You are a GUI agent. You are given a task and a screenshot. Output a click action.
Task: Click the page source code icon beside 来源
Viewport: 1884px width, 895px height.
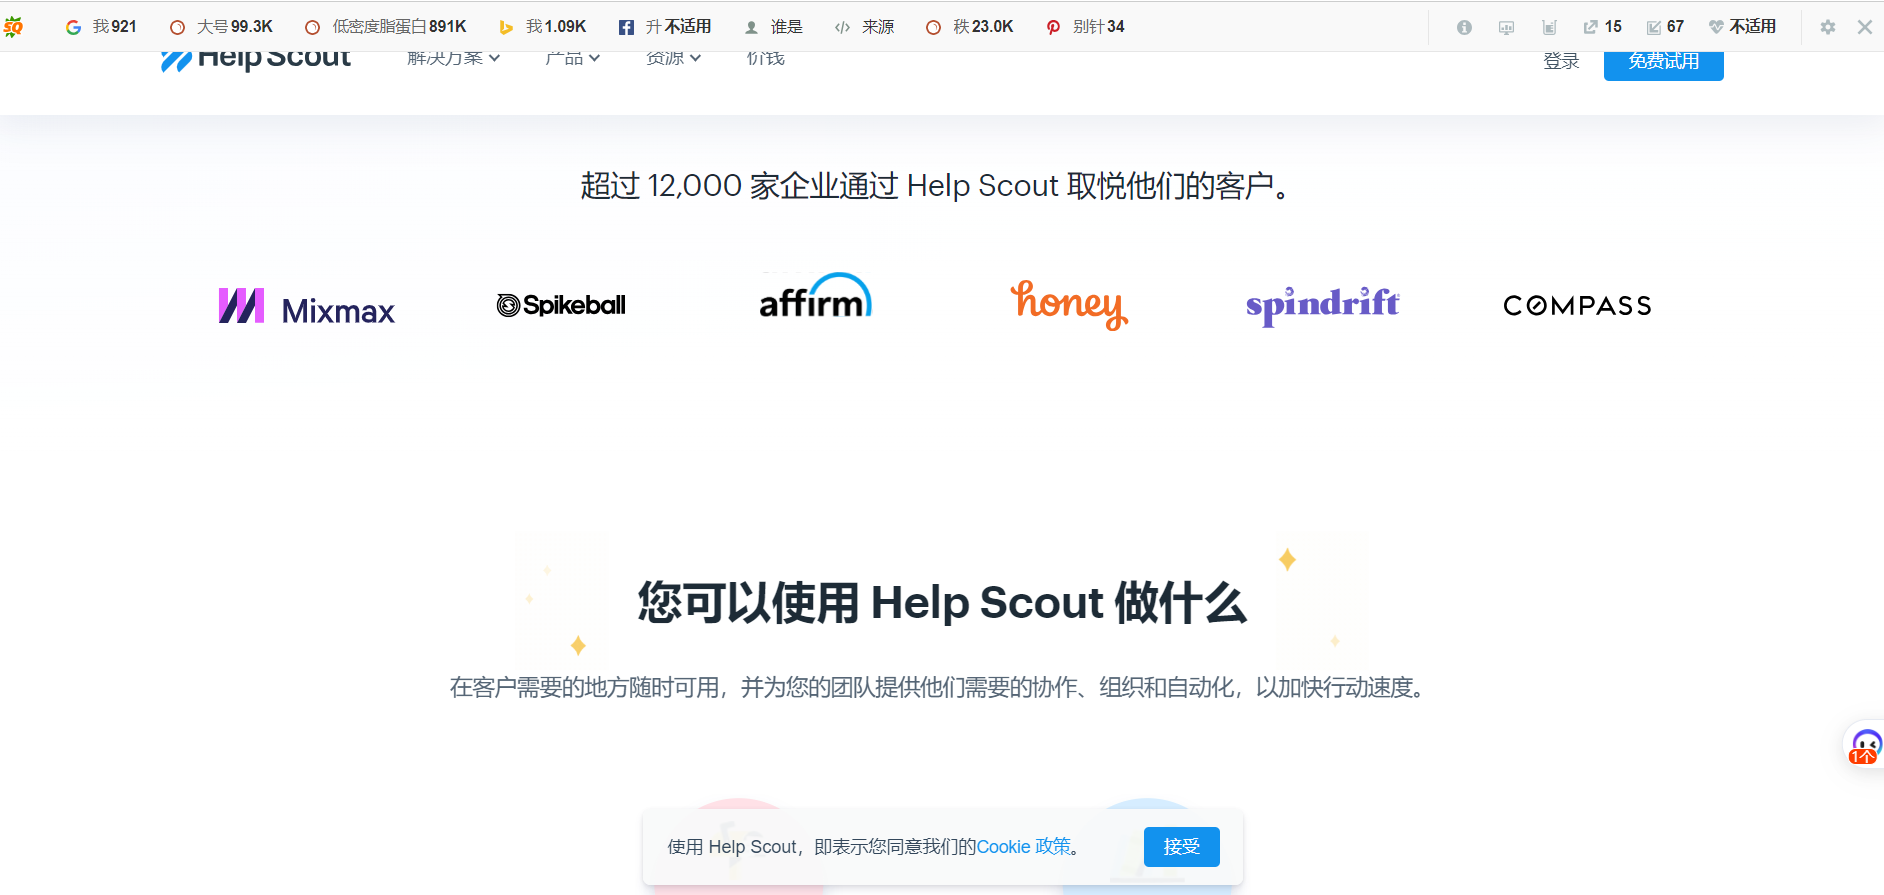point(842,27)
